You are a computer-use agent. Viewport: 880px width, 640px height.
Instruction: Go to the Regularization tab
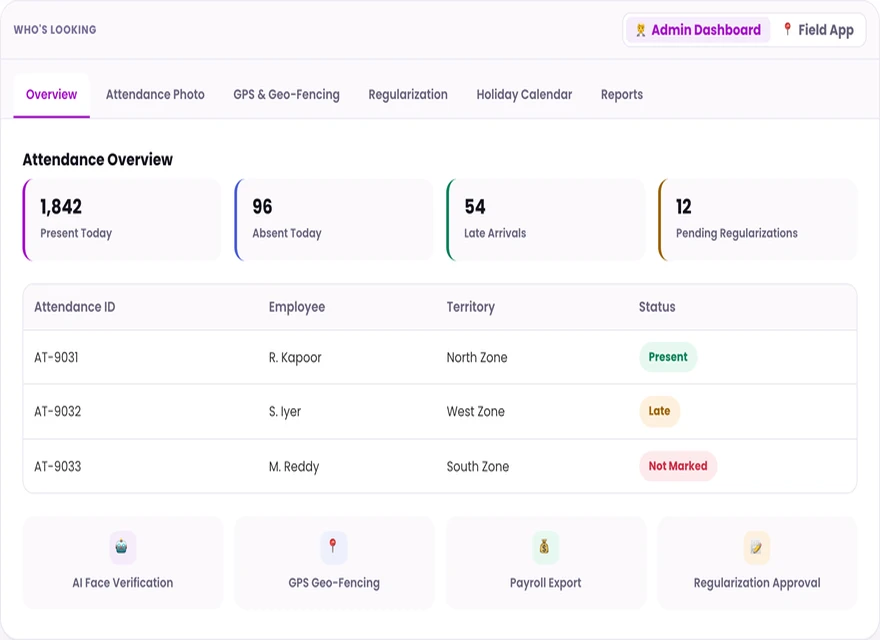click(408, 94)
